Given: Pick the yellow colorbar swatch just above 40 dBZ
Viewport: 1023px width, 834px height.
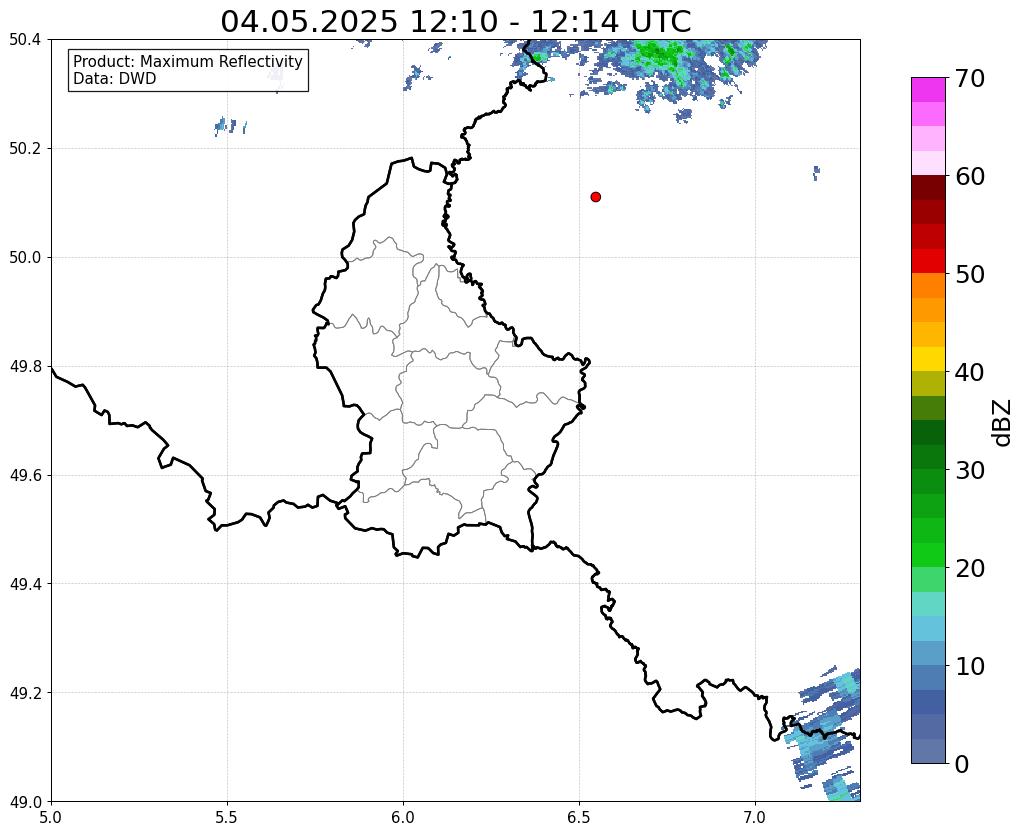Looking at the screenshot, I should (x=928, y=359).
